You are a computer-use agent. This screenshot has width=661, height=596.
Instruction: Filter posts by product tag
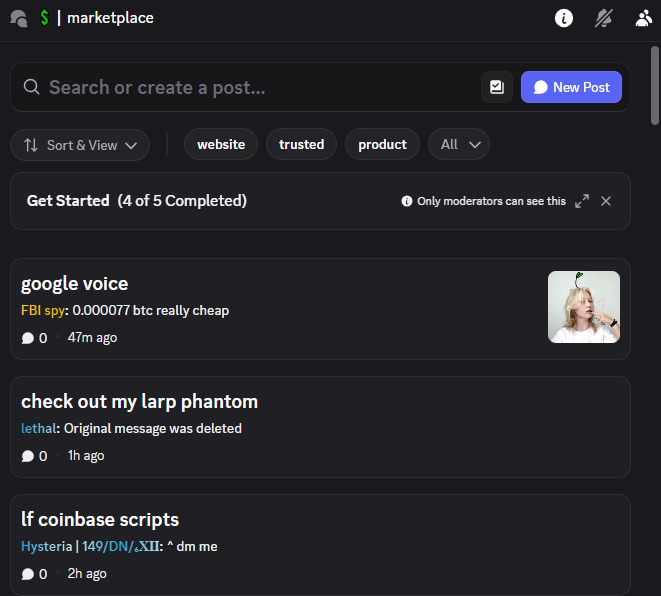(382, 145)
